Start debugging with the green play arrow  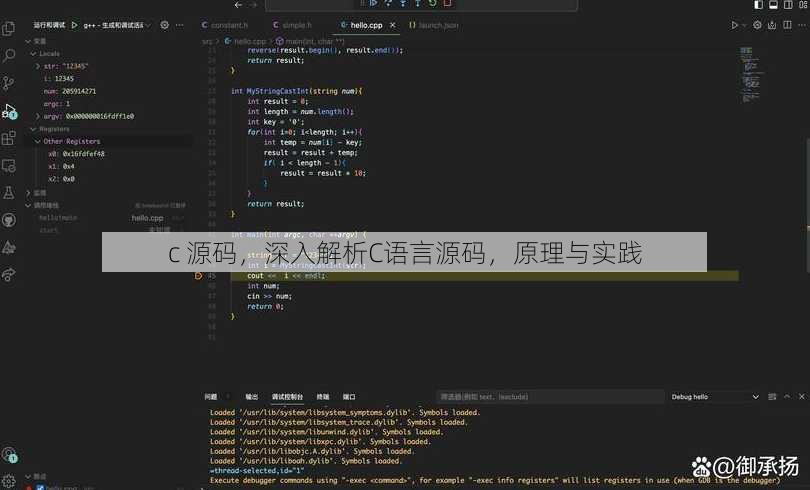[x=74, y=25]
